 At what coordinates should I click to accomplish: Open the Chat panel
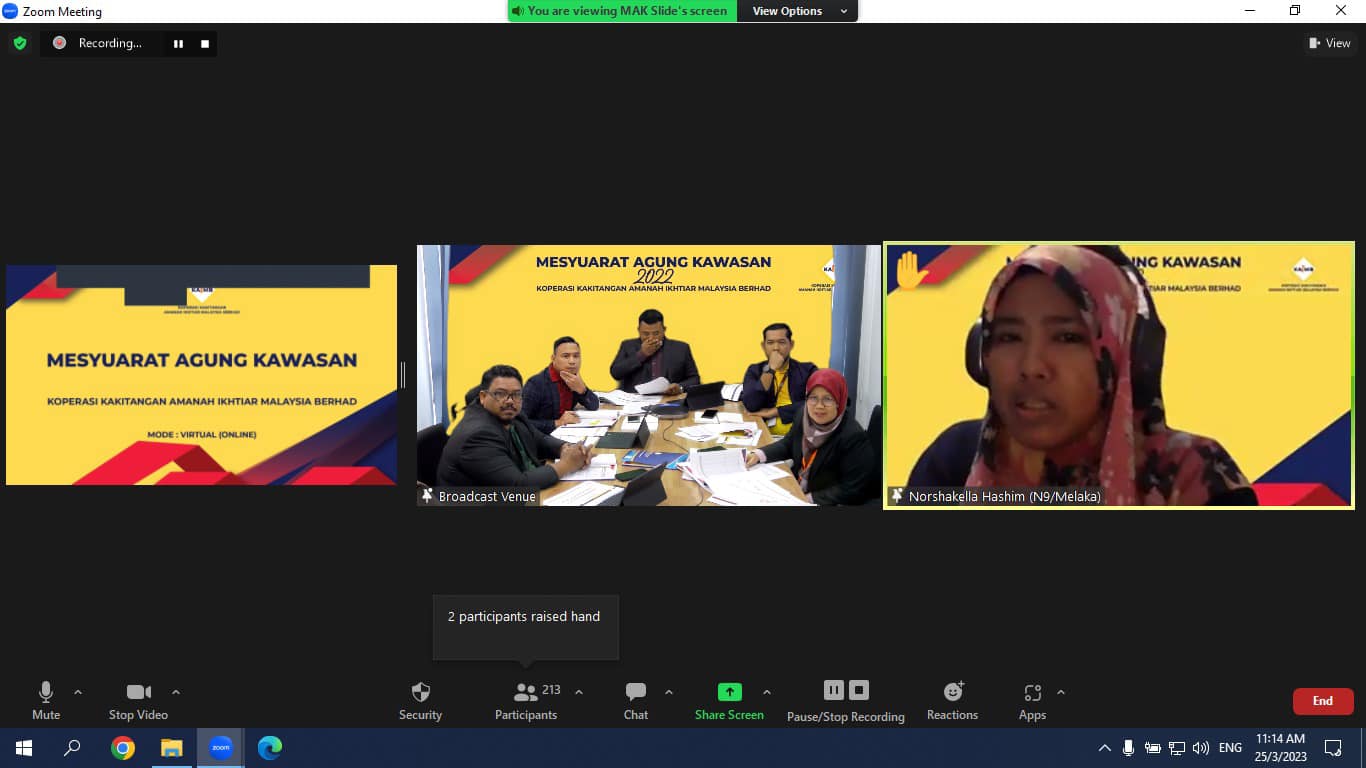636,700
